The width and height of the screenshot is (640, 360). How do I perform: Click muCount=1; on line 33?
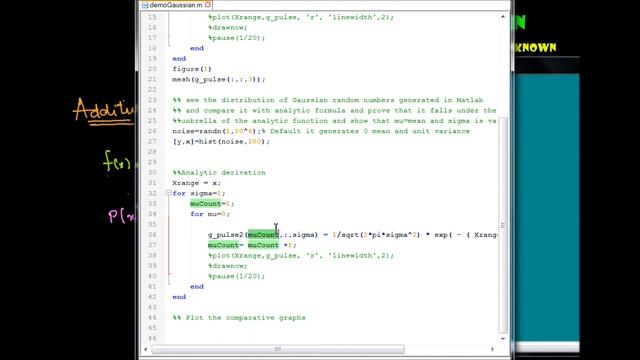[x=212, y=204]
